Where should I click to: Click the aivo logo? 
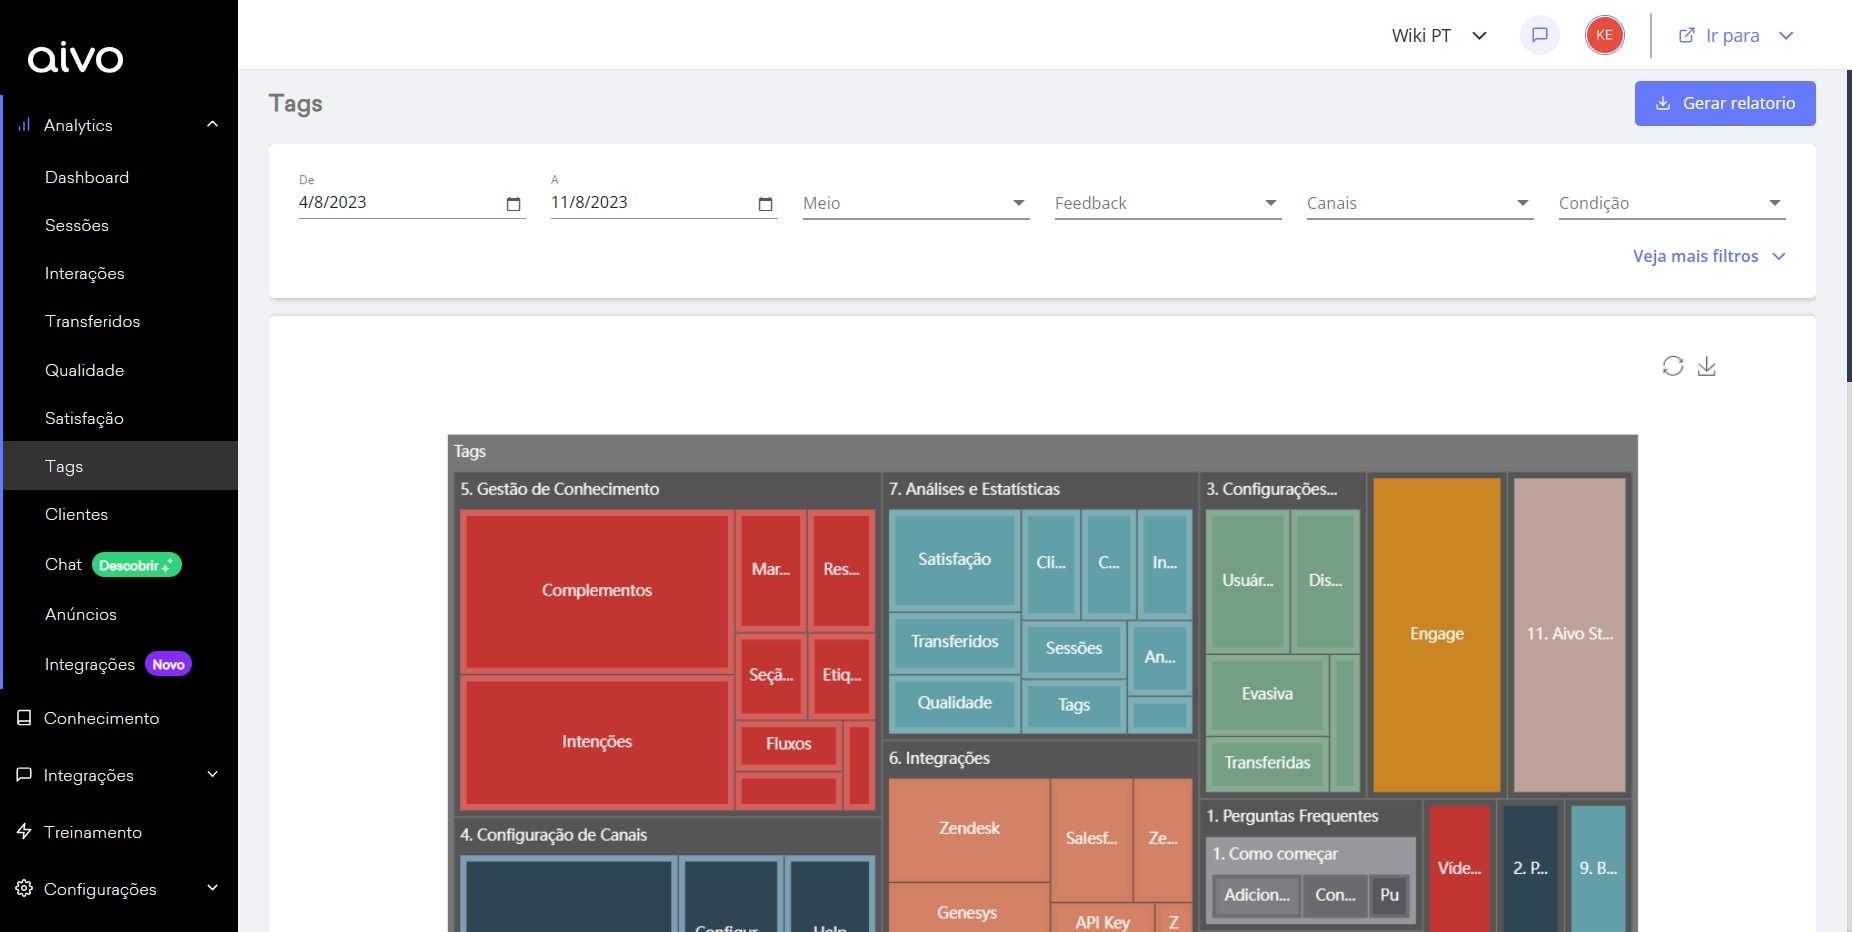click(76, 59)
